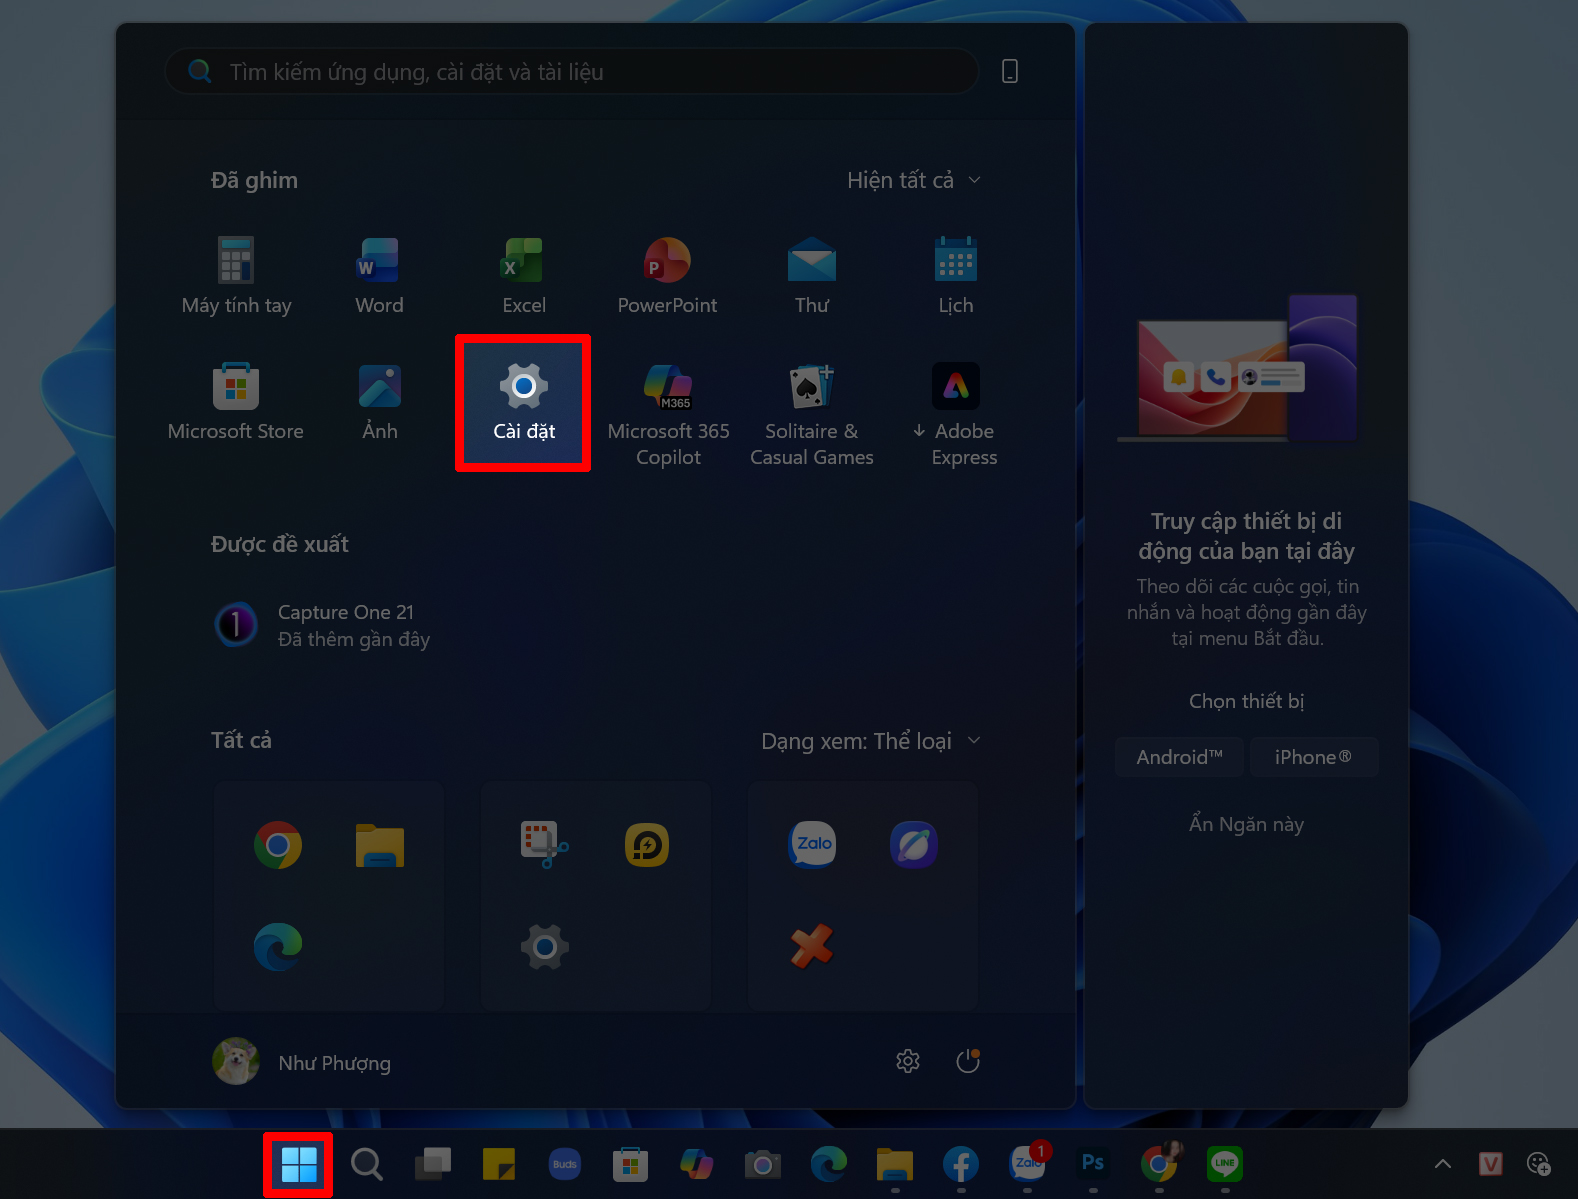1578x1199 pixels.
Task: Click the chat-plus icon in system tray
Action: [x=1538, y=1163]
